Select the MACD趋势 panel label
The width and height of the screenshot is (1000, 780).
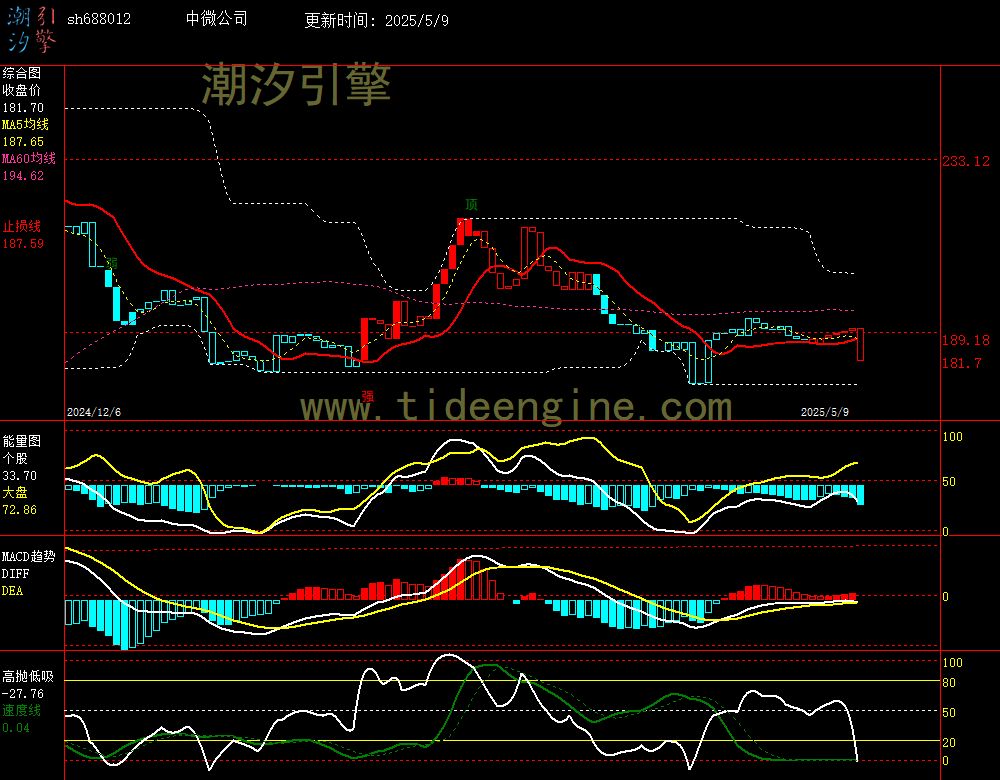(x=29, y=556)
